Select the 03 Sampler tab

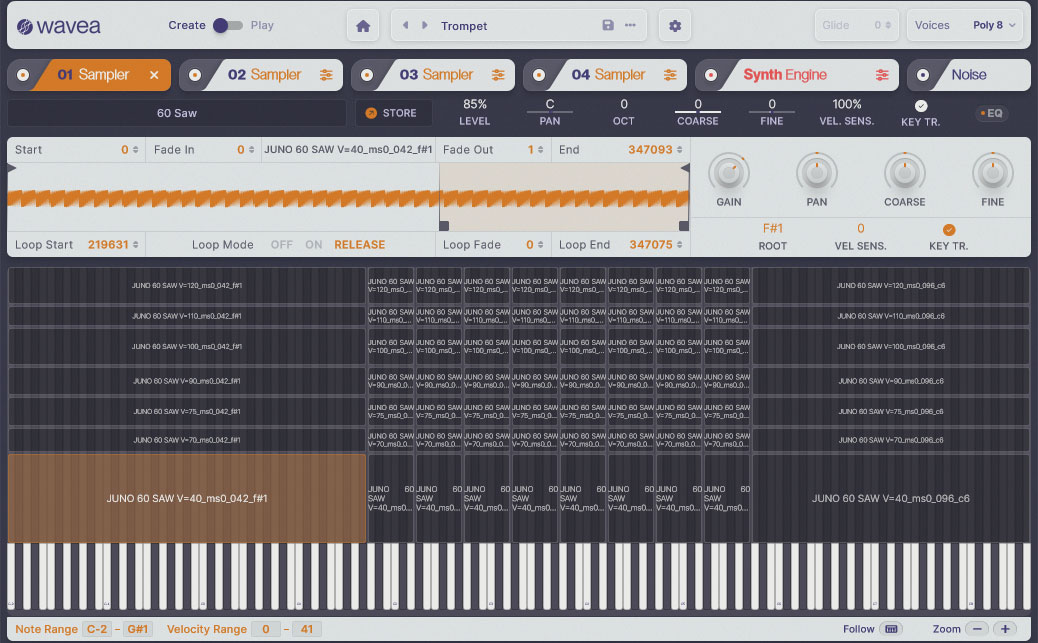tap(436, 75)
